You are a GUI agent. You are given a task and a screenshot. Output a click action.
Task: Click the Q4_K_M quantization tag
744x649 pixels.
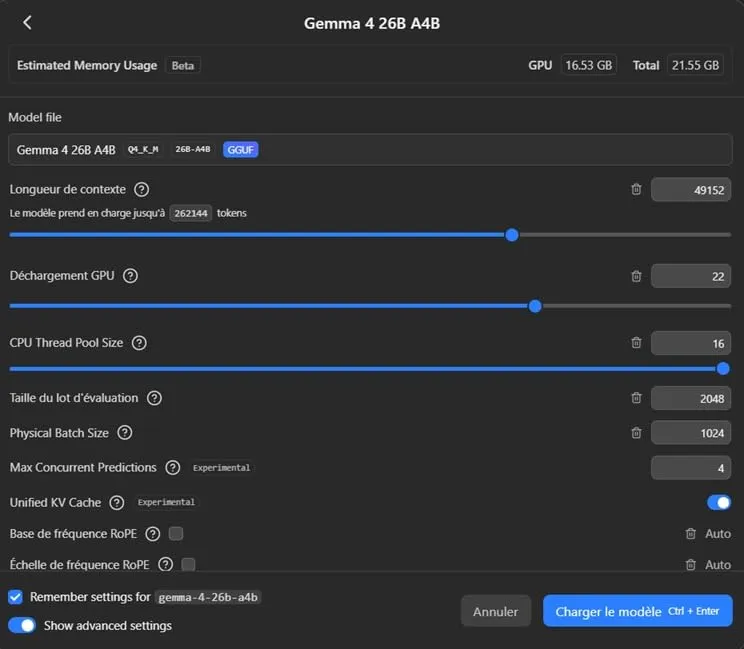tap(143, 149)
